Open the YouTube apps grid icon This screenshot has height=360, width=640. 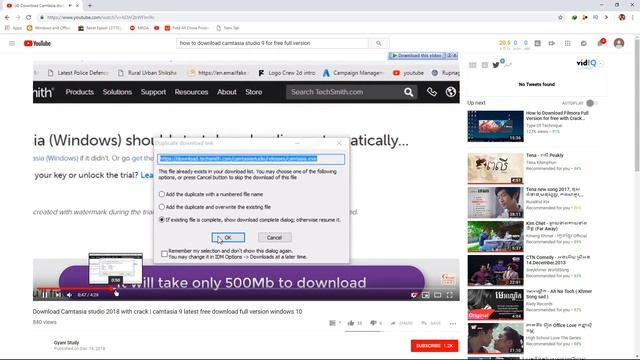click(568, 43)
